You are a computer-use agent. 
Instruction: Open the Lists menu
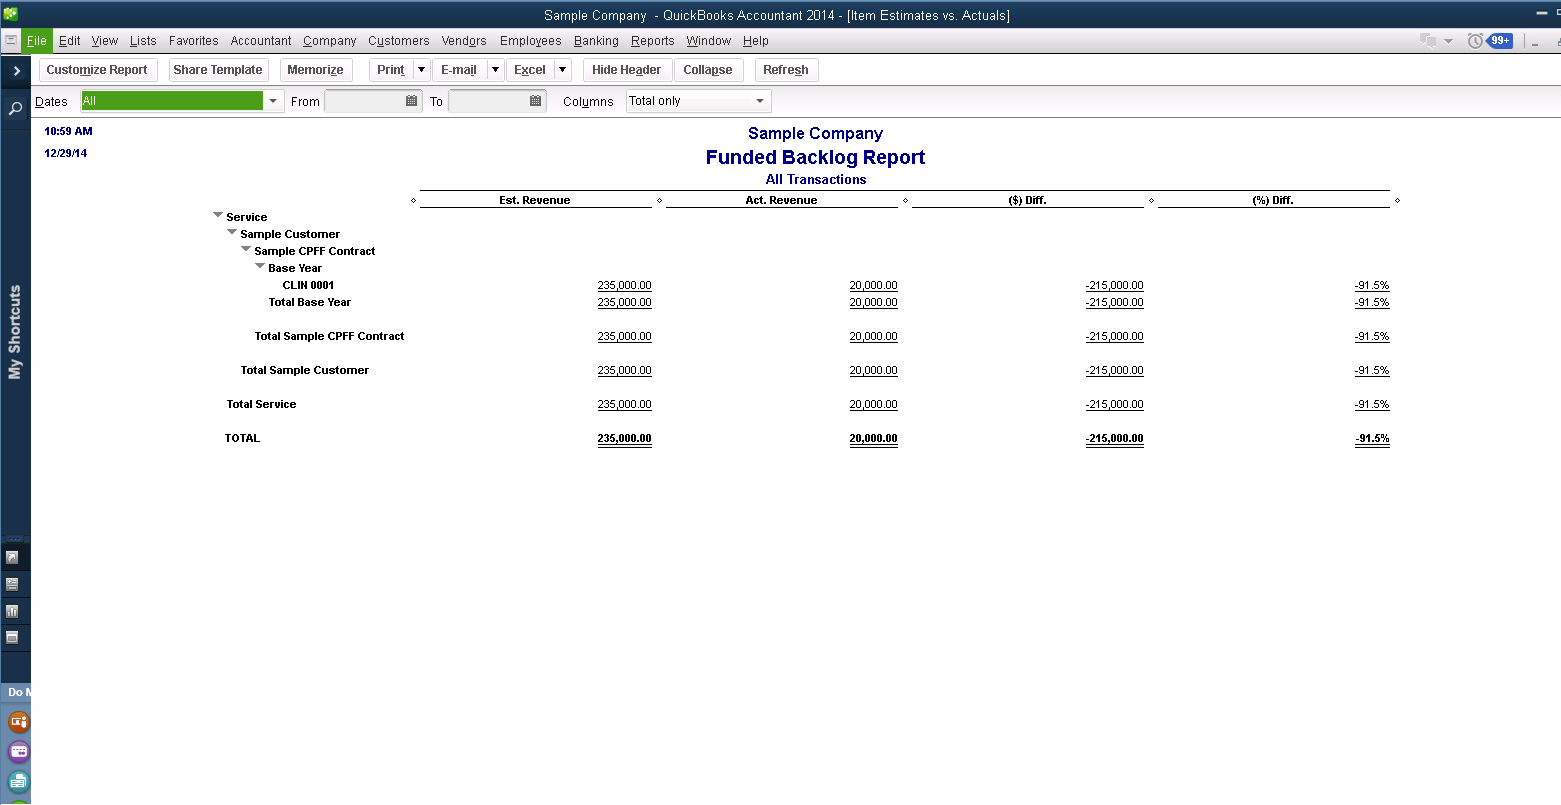coord(143,41)
